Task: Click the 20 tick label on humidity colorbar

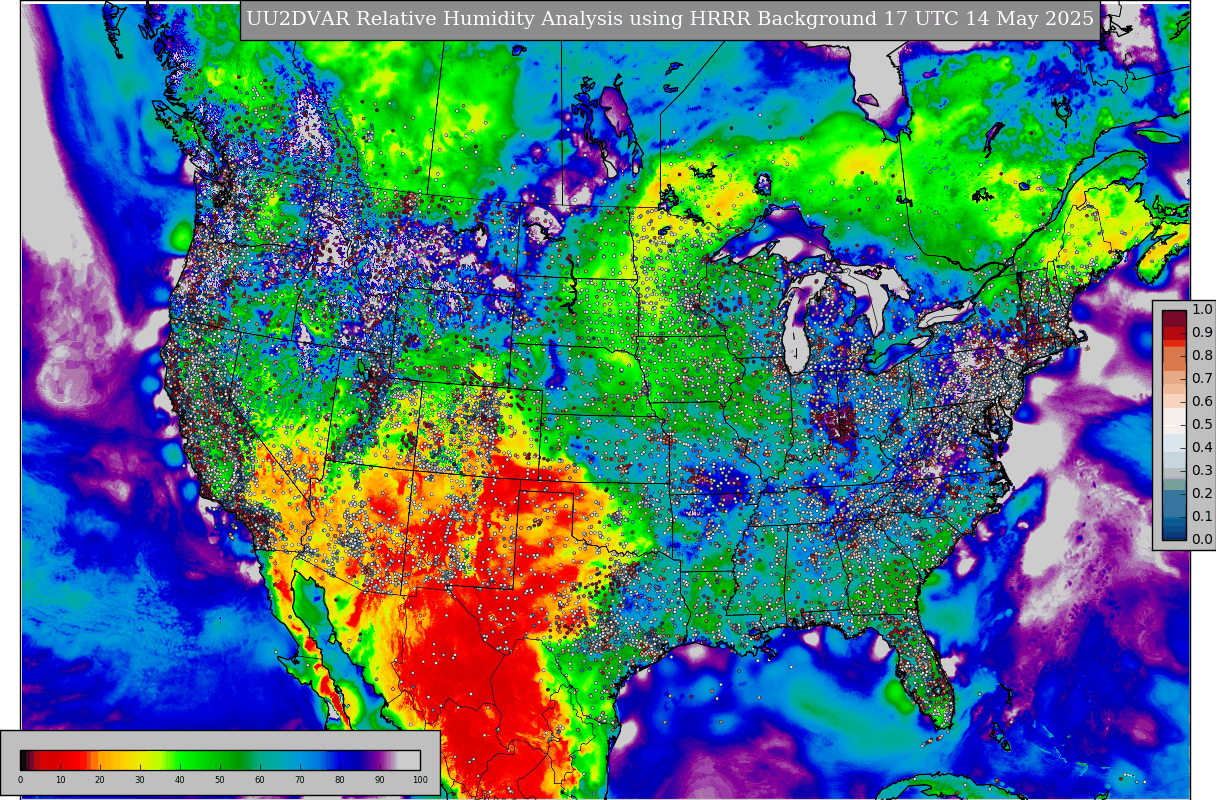Action: click(x=100, y=780)
